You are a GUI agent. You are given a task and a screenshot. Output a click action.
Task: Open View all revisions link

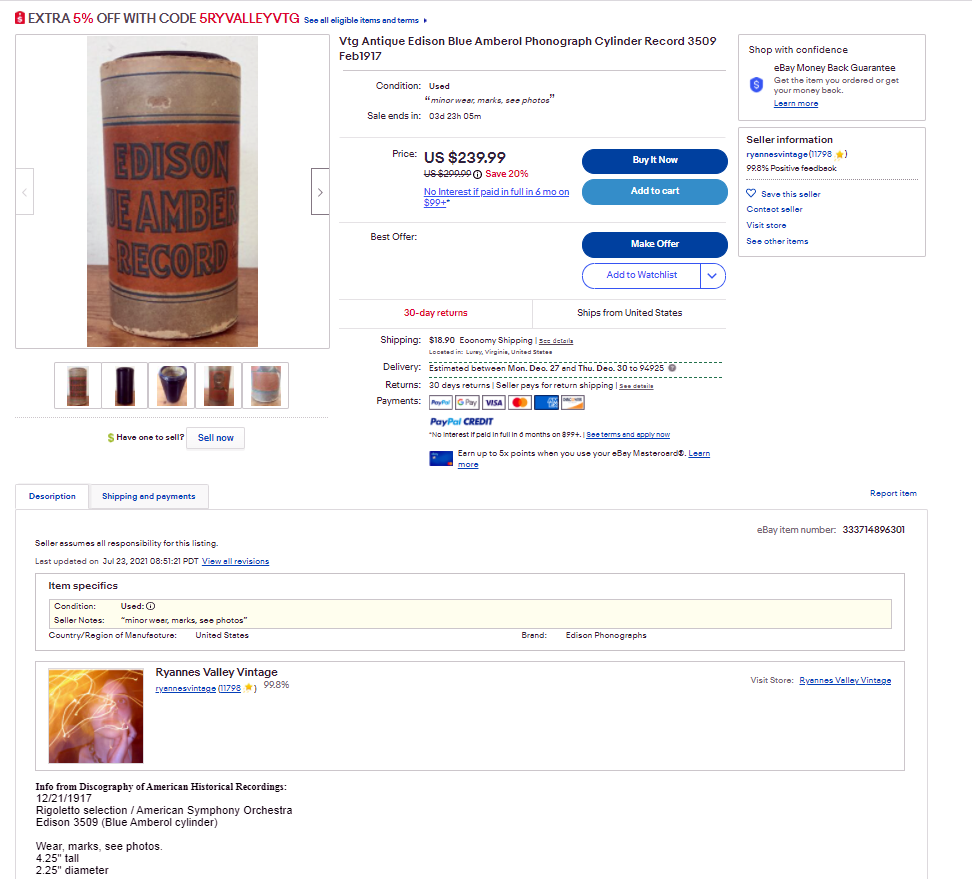point(236,561)
